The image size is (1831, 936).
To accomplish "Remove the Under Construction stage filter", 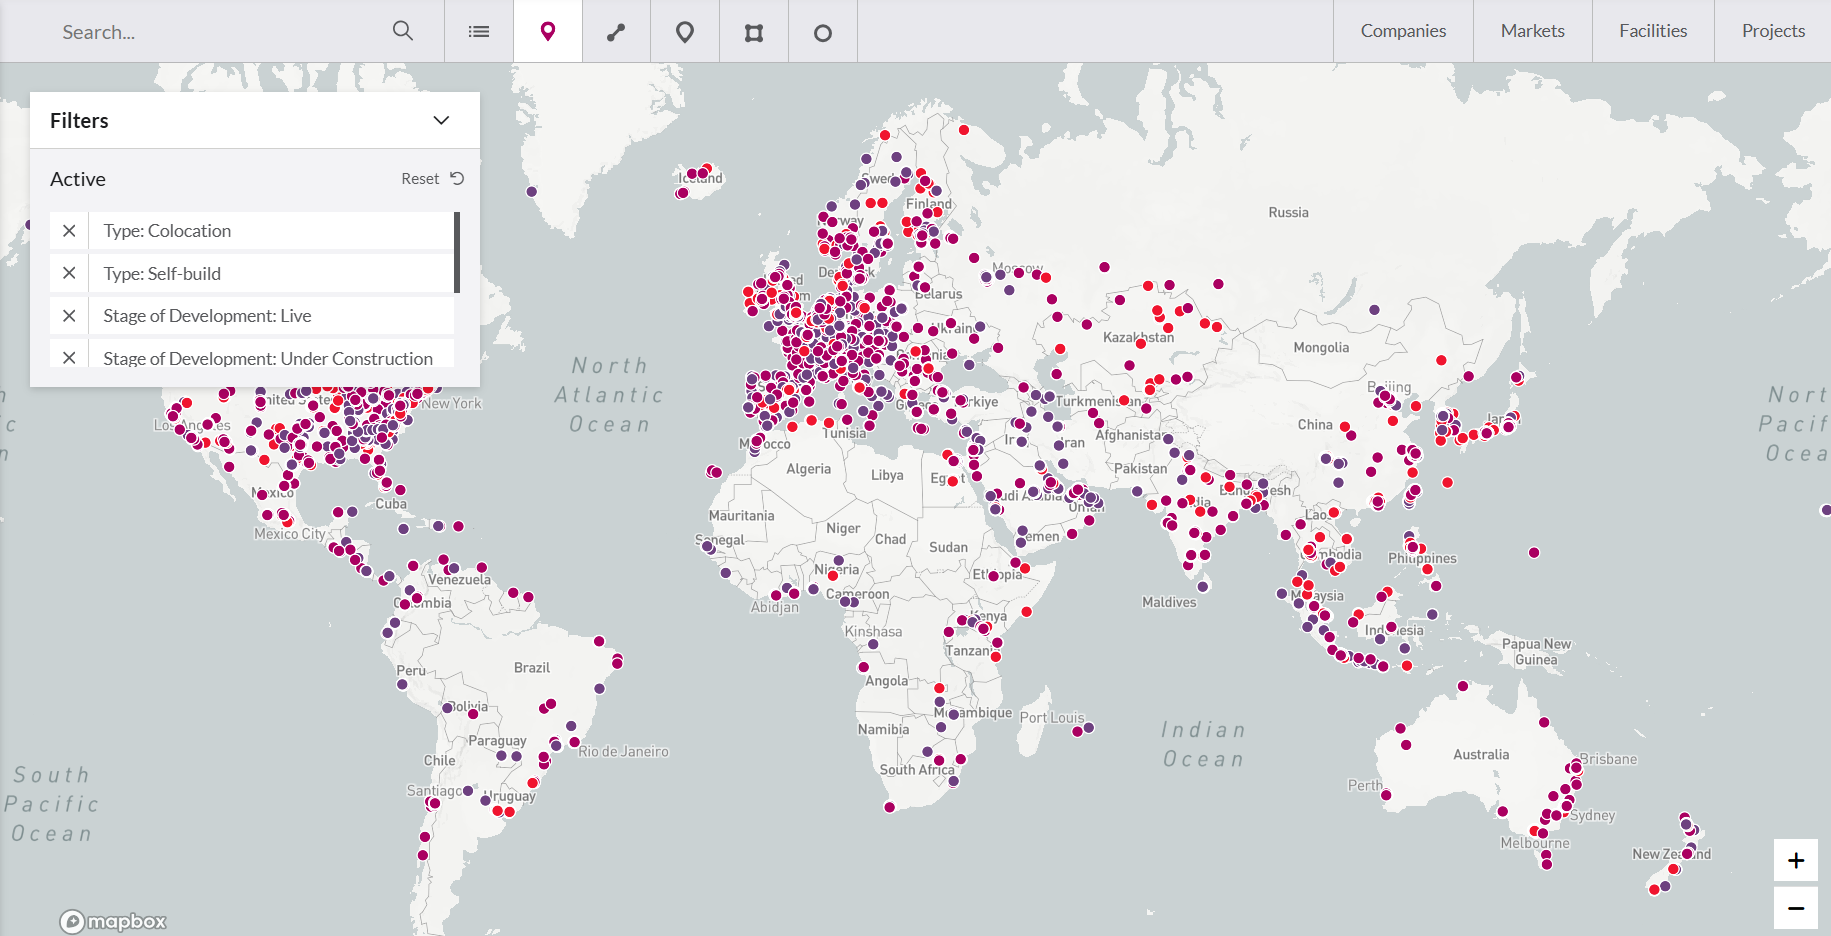I will 69,357.
